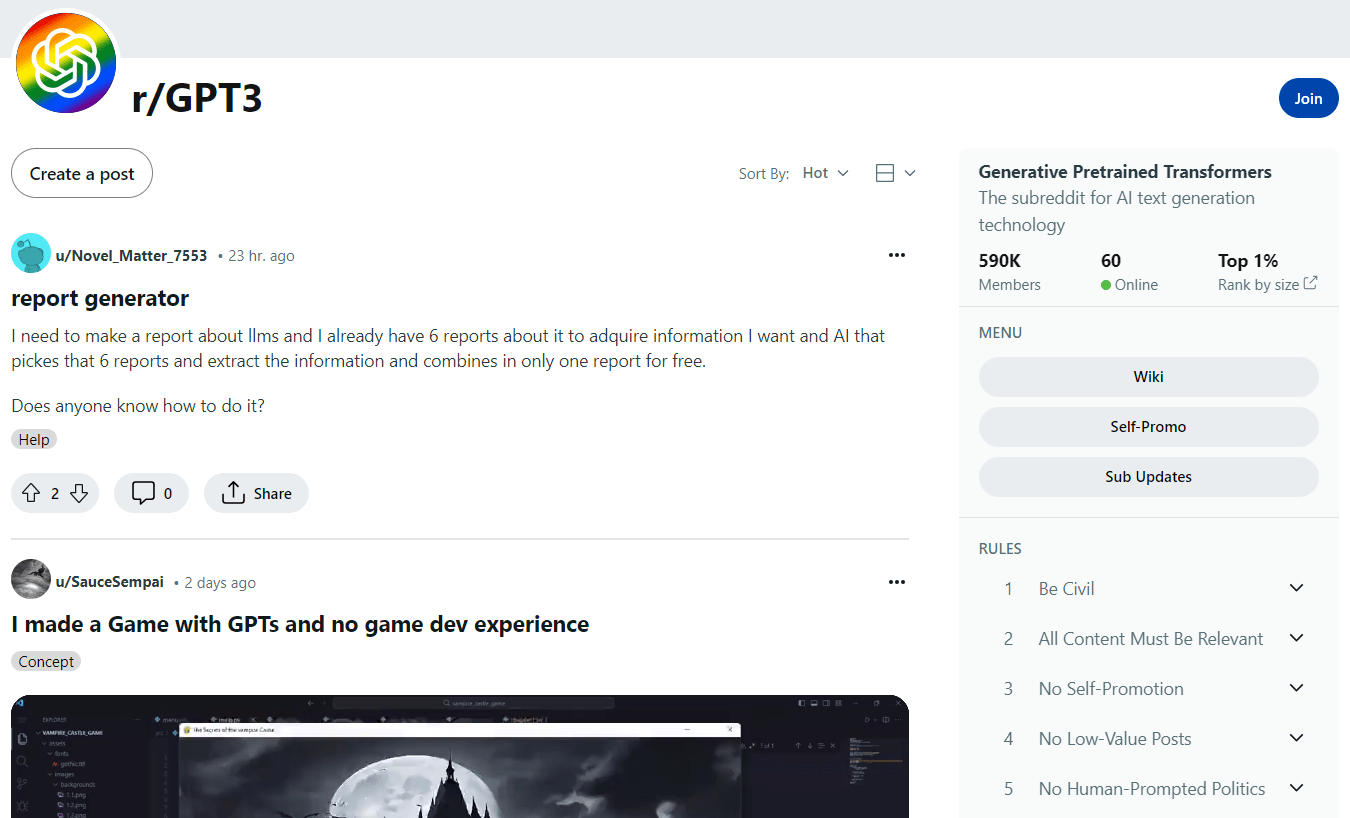Open the report generator post title
The image size is (1350, 818).
100,298
